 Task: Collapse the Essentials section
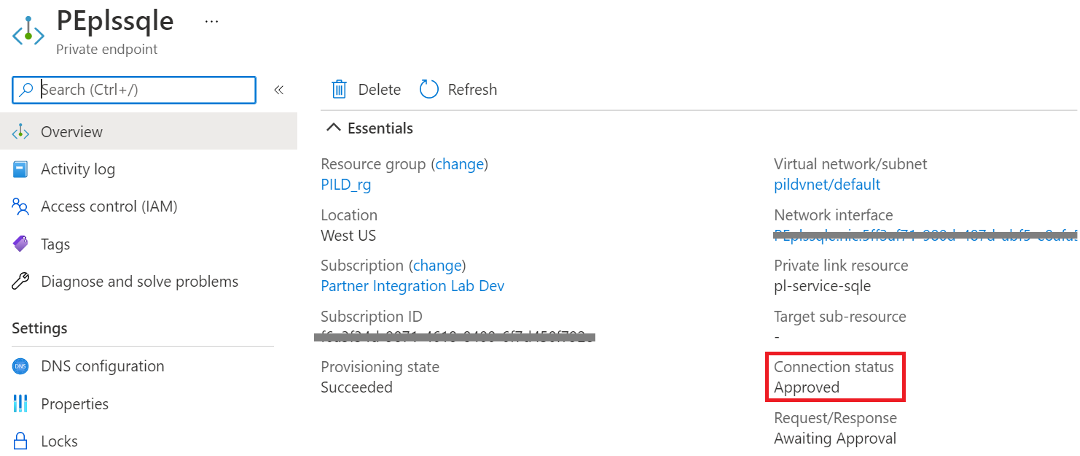point(333,128)
